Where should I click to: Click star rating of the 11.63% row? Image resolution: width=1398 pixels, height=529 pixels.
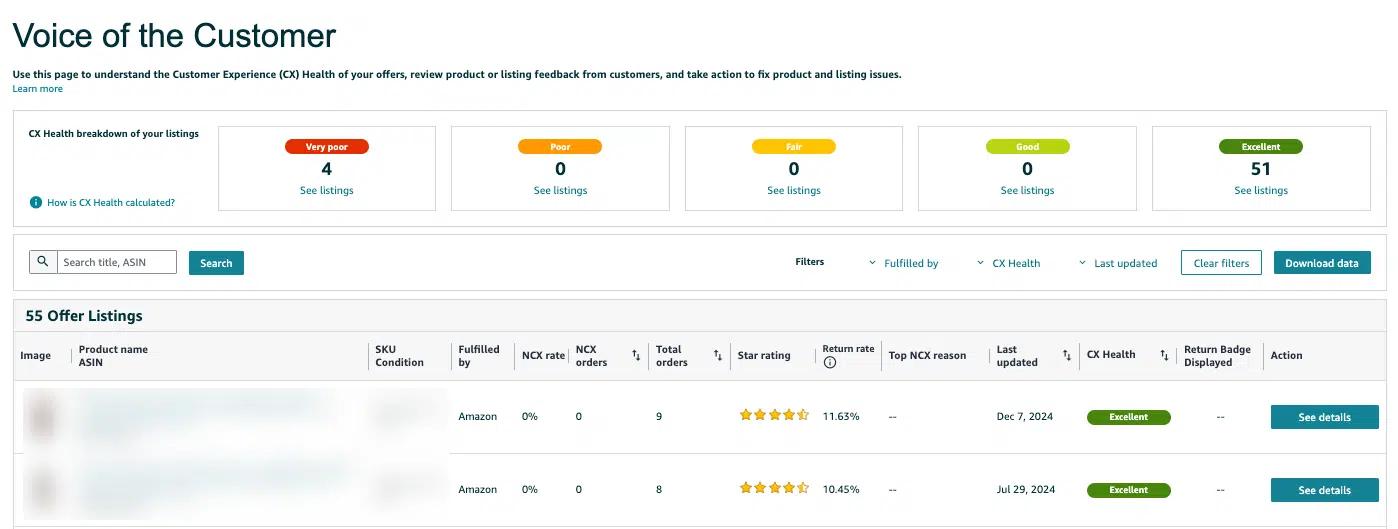click(774, 416)
